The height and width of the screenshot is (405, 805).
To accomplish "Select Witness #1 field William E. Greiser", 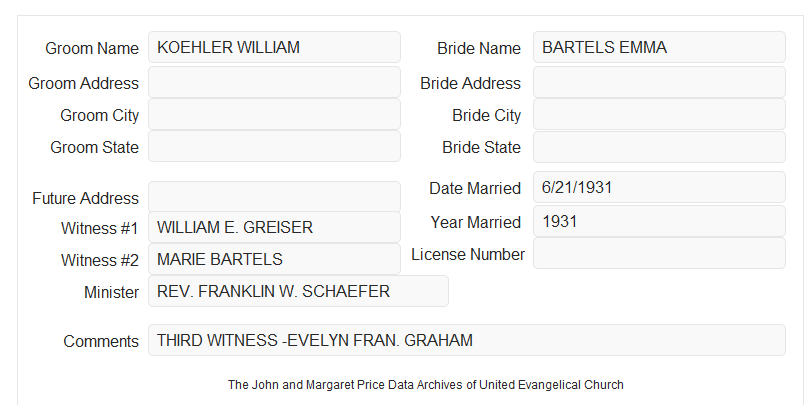I will click(274, 227).
